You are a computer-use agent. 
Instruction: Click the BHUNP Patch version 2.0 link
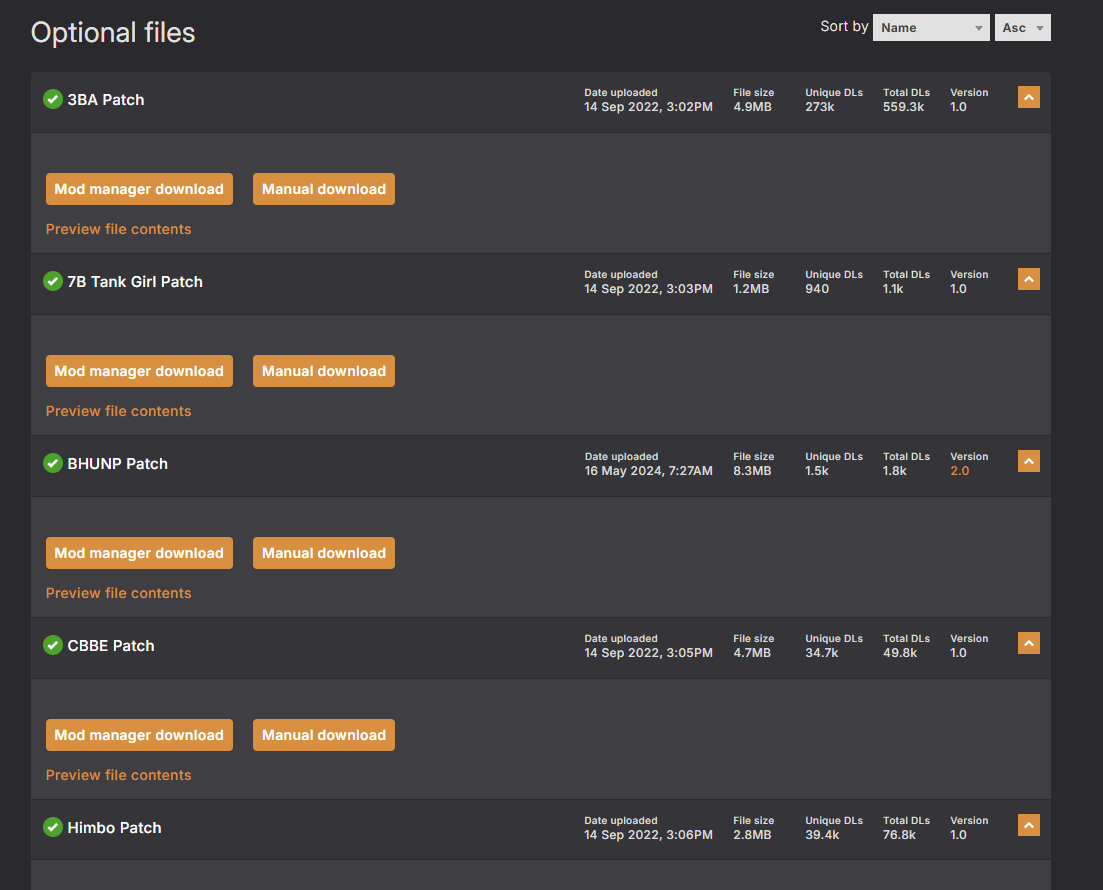959,471
